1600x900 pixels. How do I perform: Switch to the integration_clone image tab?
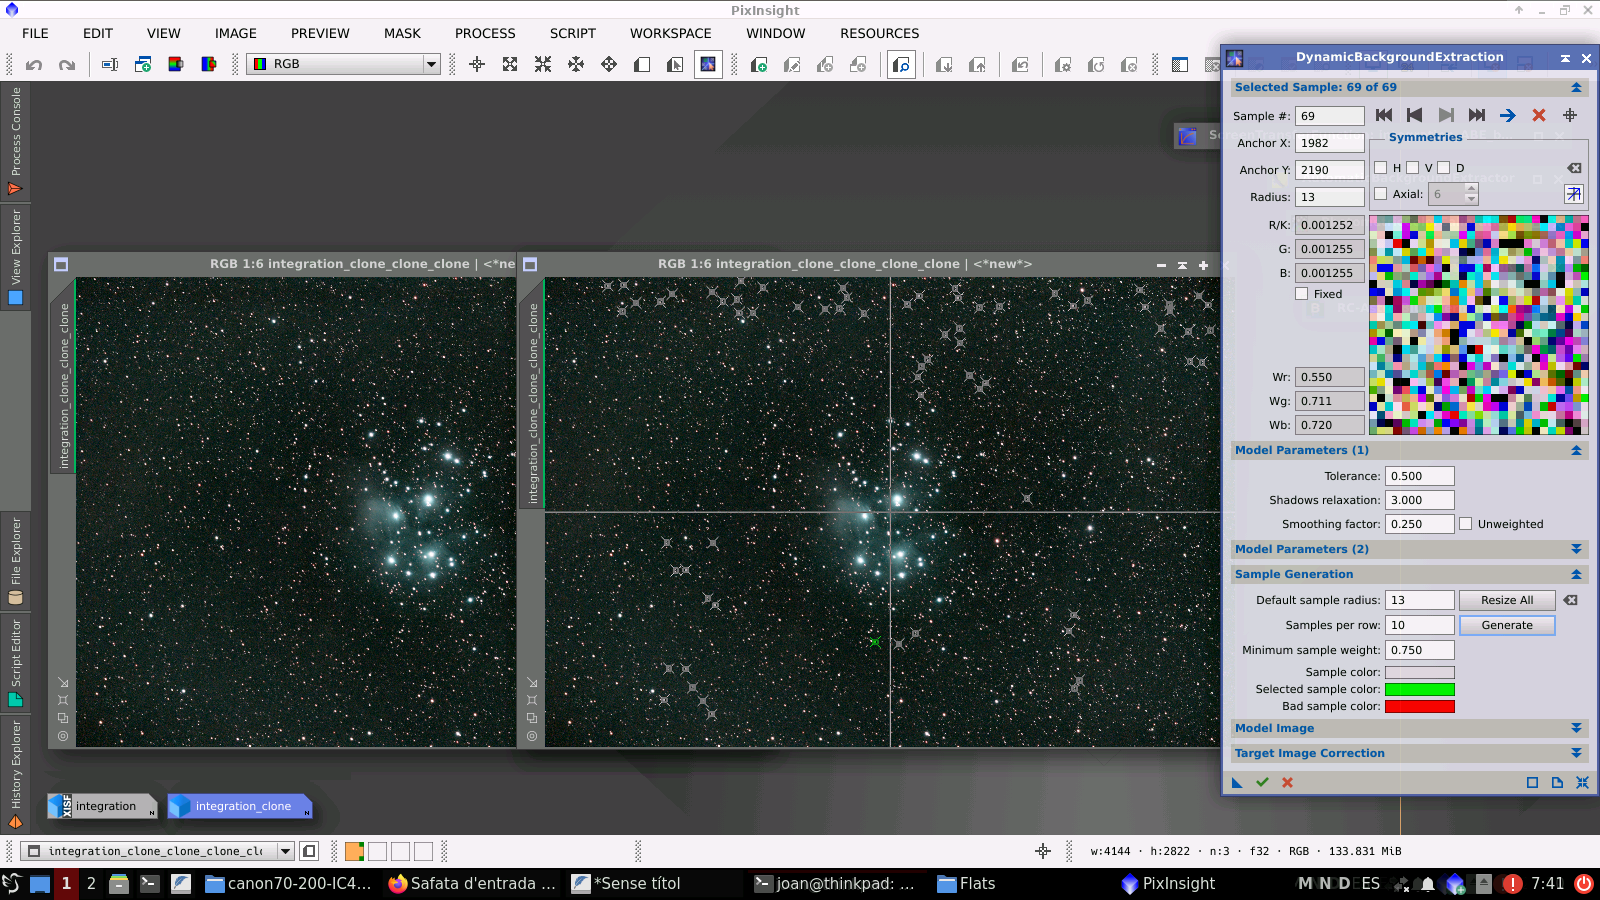[x=240, y=806]
